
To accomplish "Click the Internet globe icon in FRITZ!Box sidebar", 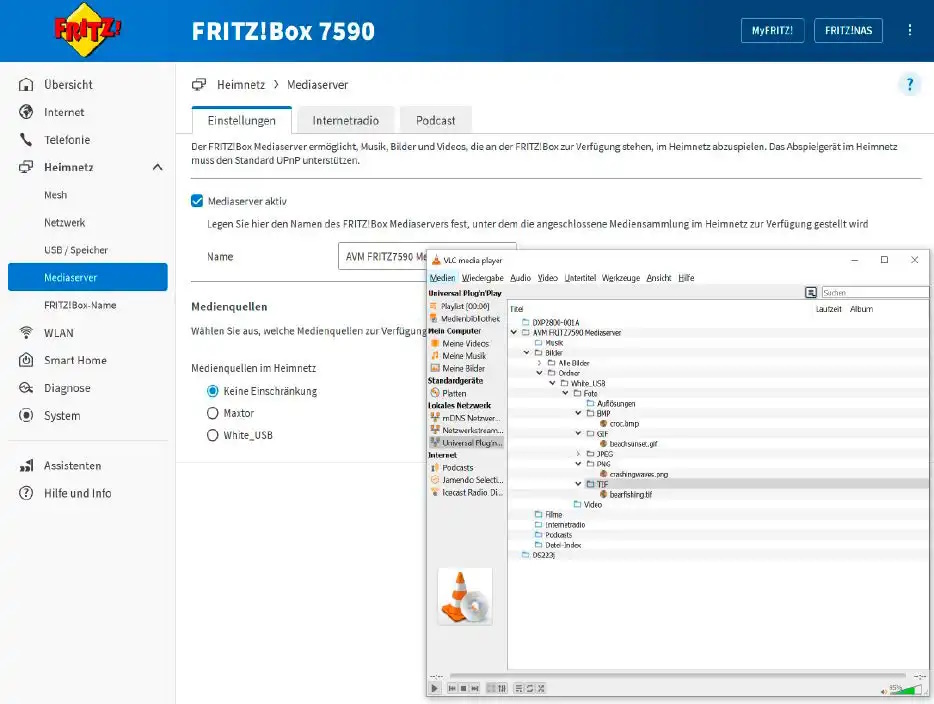I will click(26, 112).
